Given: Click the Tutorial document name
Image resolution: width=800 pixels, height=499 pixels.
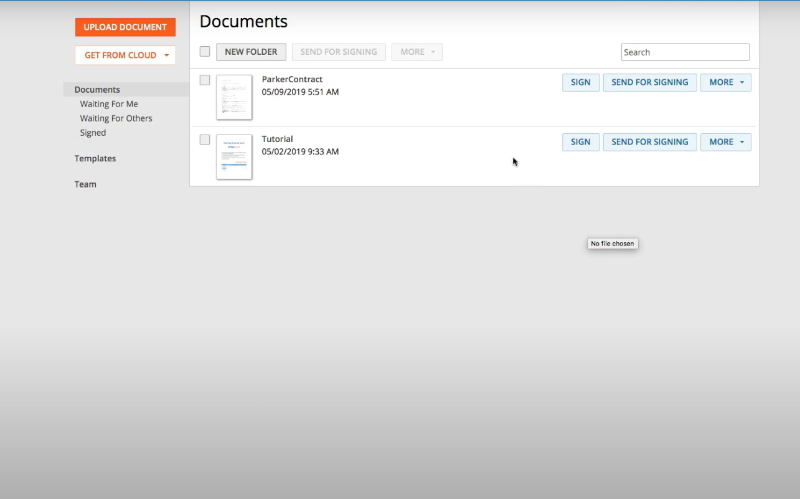Looking at the screenshot, I should pos(277,139).
